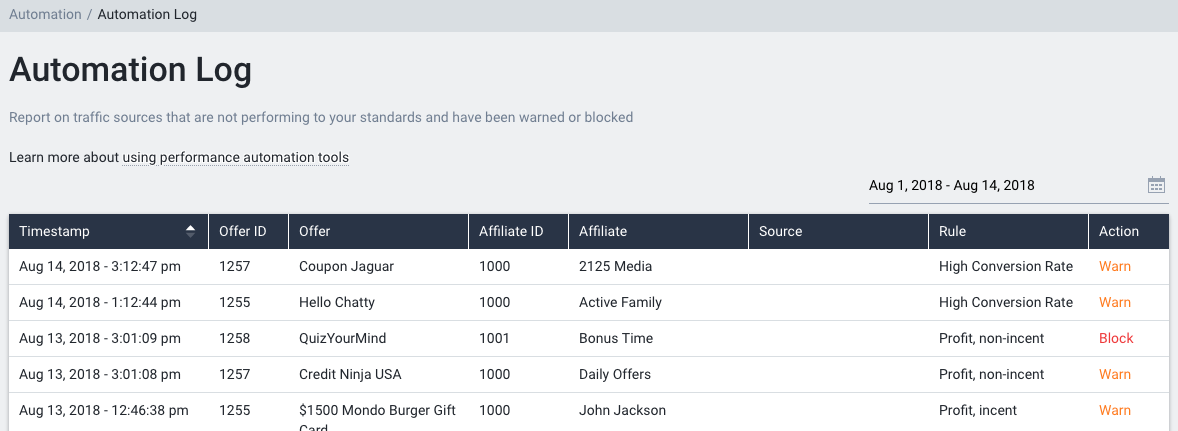
Task: Open 'using performance automation tools' link
Action: pos(235,158)
